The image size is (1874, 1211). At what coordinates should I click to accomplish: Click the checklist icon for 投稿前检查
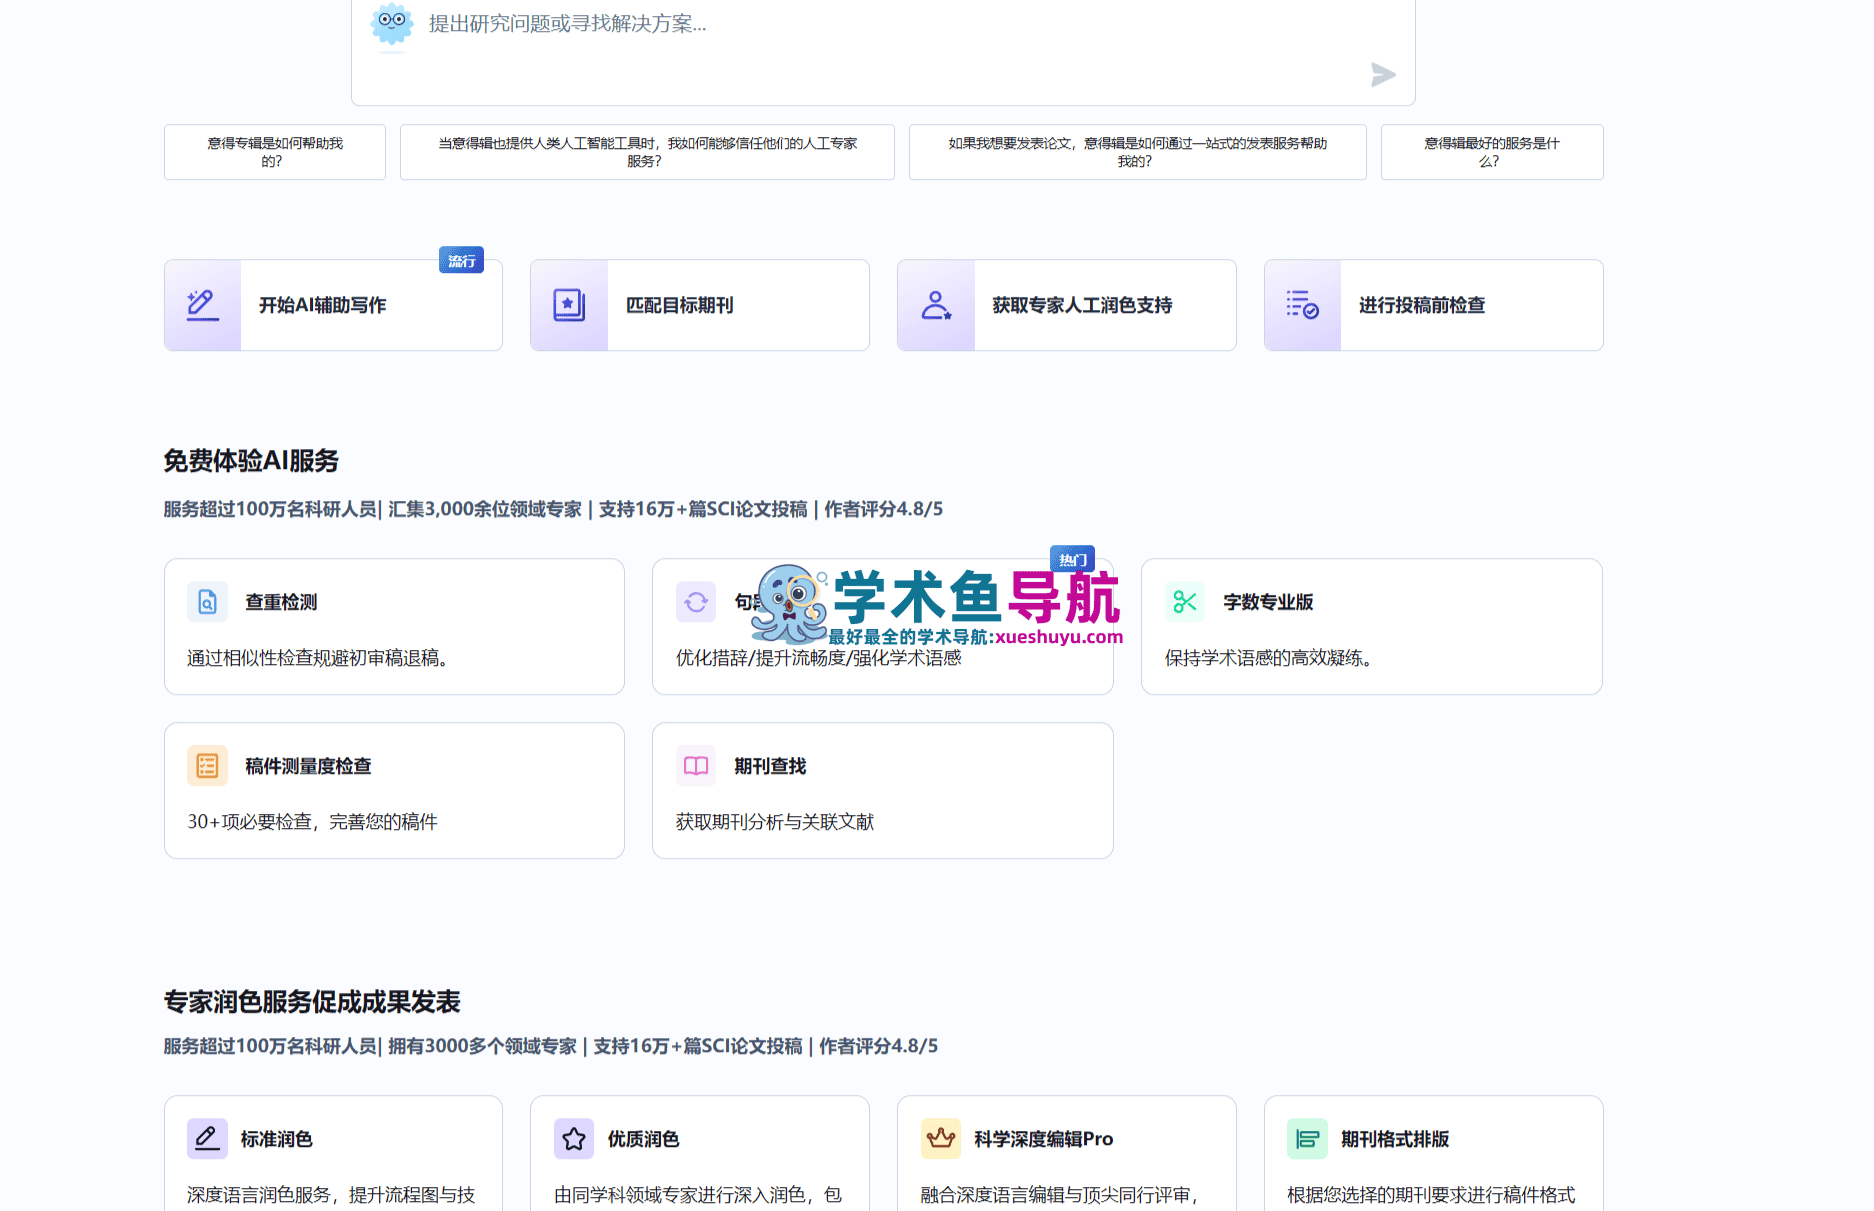[1302, 305]
